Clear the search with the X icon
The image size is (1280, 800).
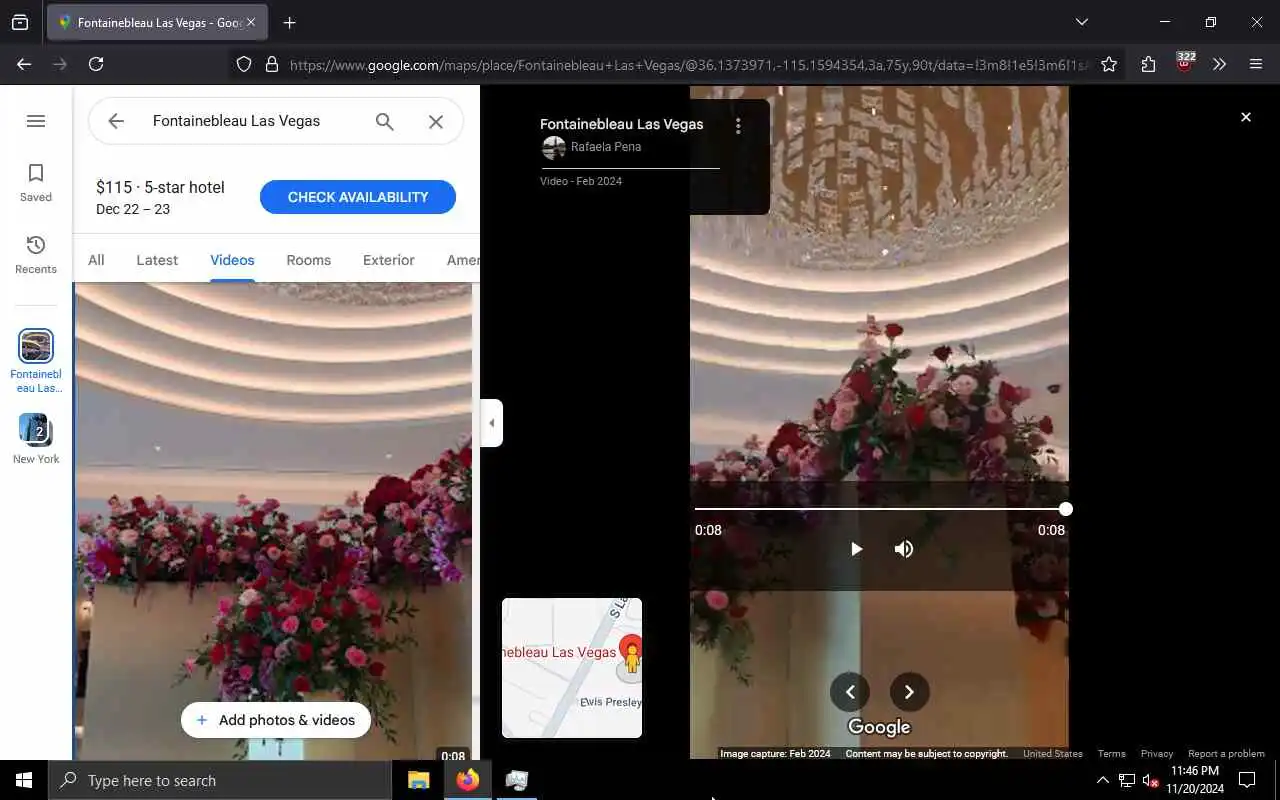click(436, 121)
